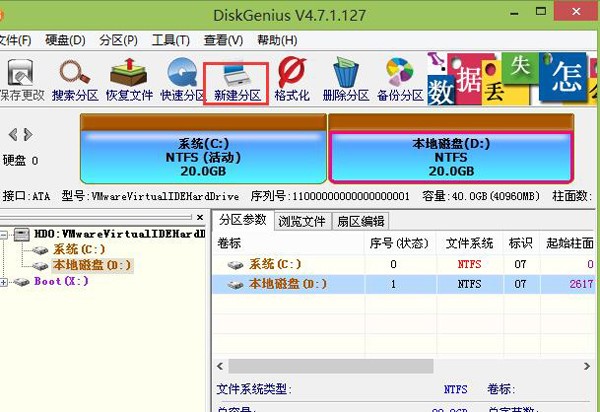Switch to the 分区参数 tab
This screenshot has height=412, width=600.
click(x=243, y=220)
